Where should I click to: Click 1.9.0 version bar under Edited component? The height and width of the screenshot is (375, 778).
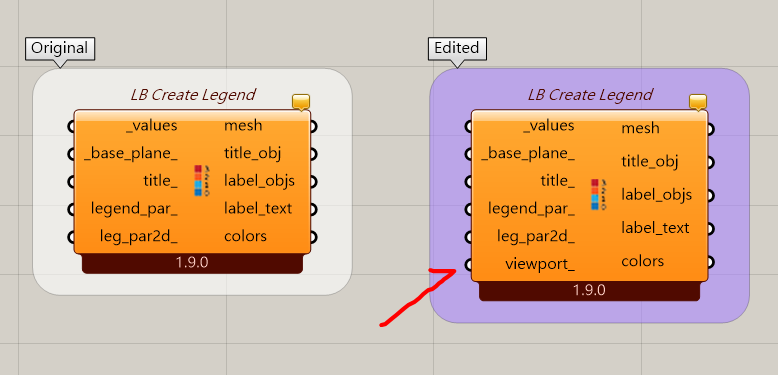[589, 290]
